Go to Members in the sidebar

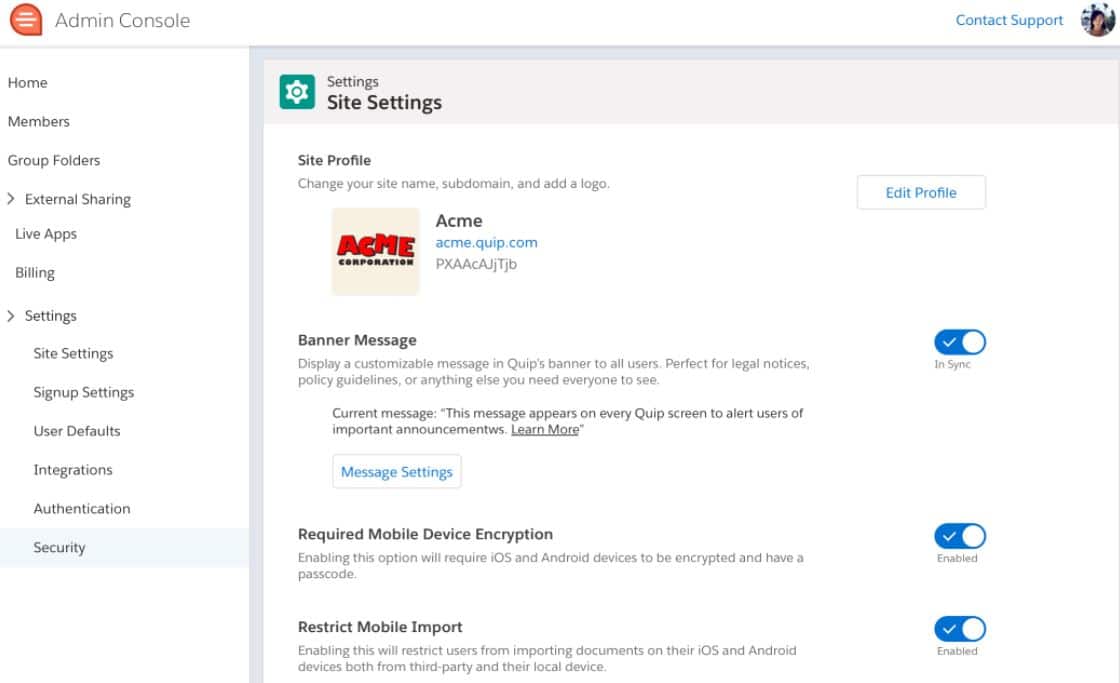tap(39, 122)
